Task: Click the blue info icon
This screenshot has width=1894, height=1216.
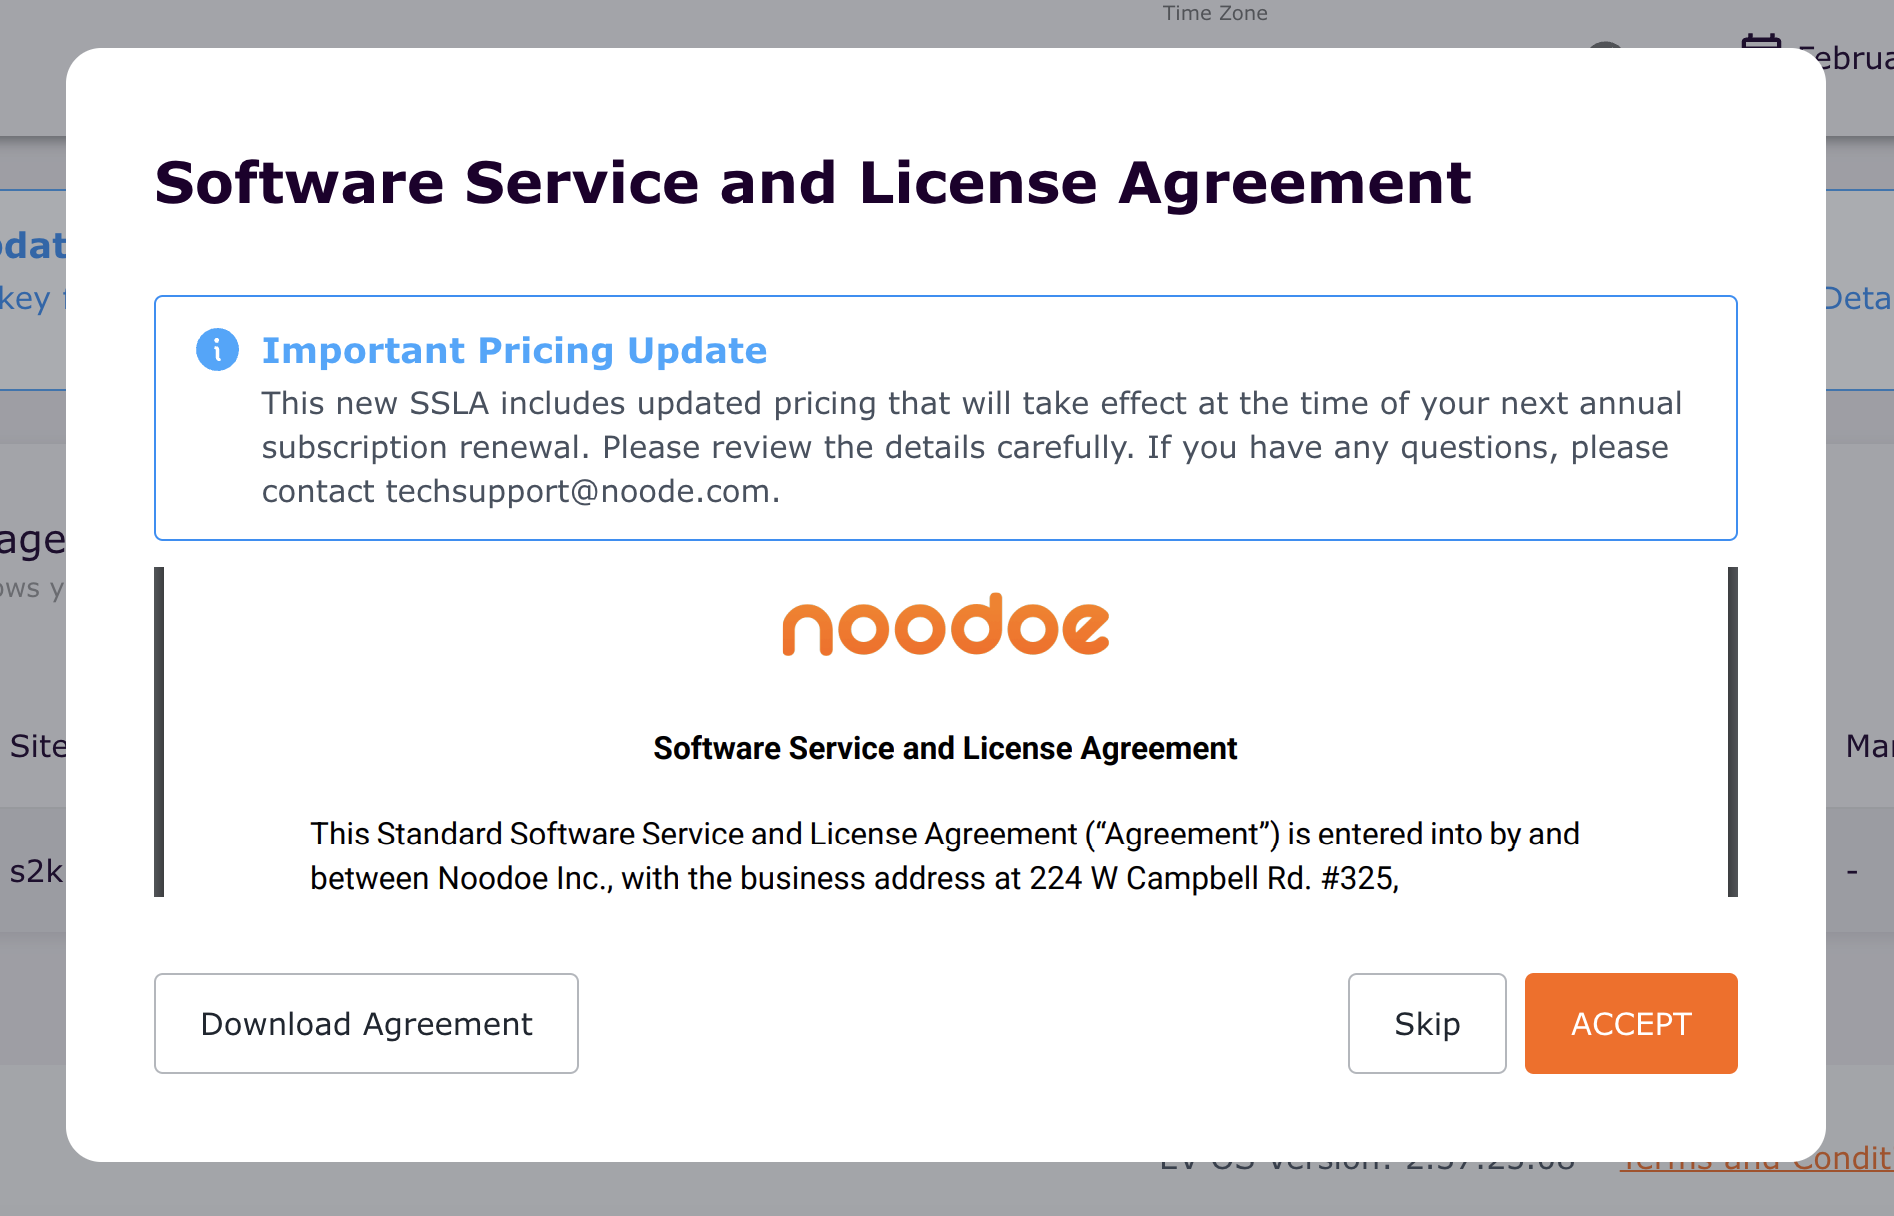Action: pos(217,350)
